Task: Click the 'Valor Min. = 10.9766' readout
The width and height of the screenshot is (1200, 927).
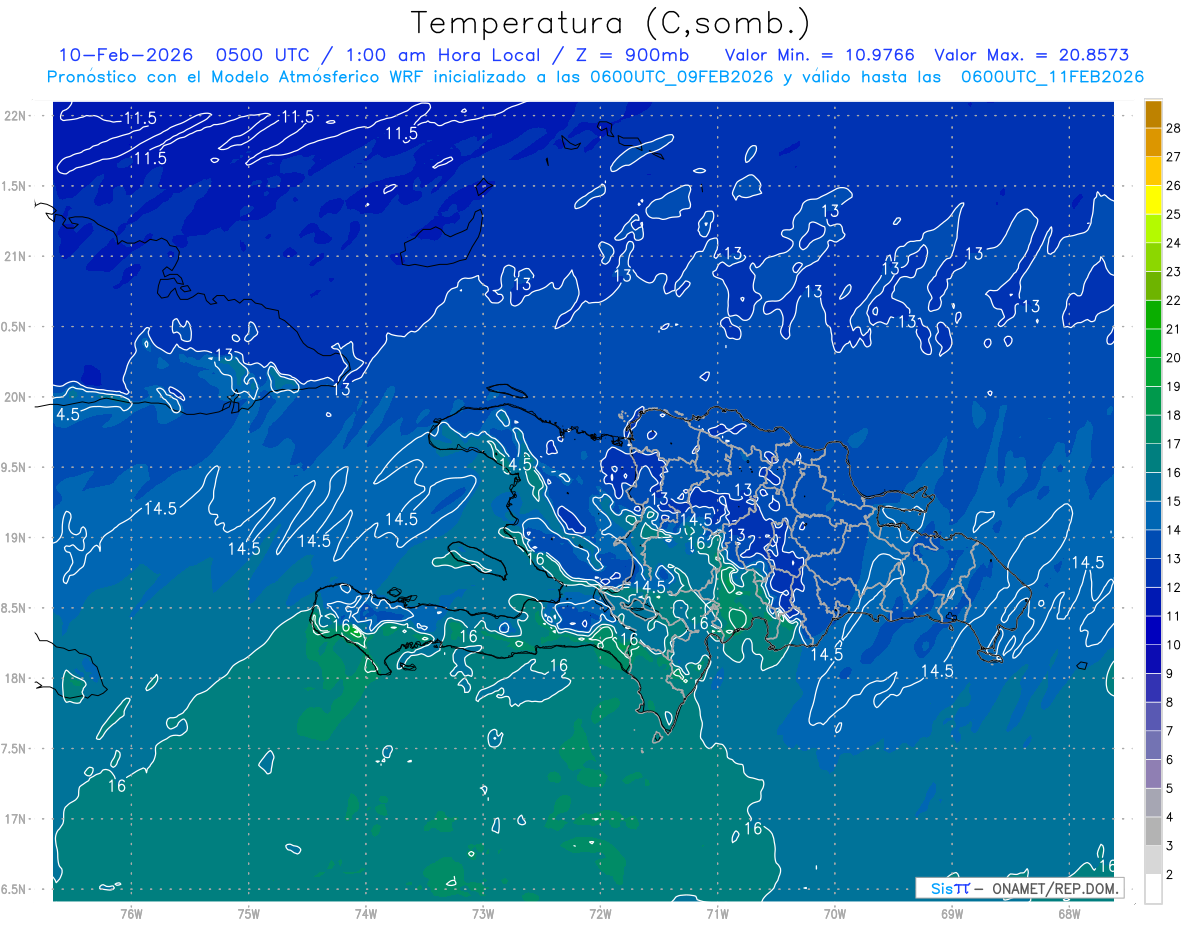Action: click(x=819, y=55)
